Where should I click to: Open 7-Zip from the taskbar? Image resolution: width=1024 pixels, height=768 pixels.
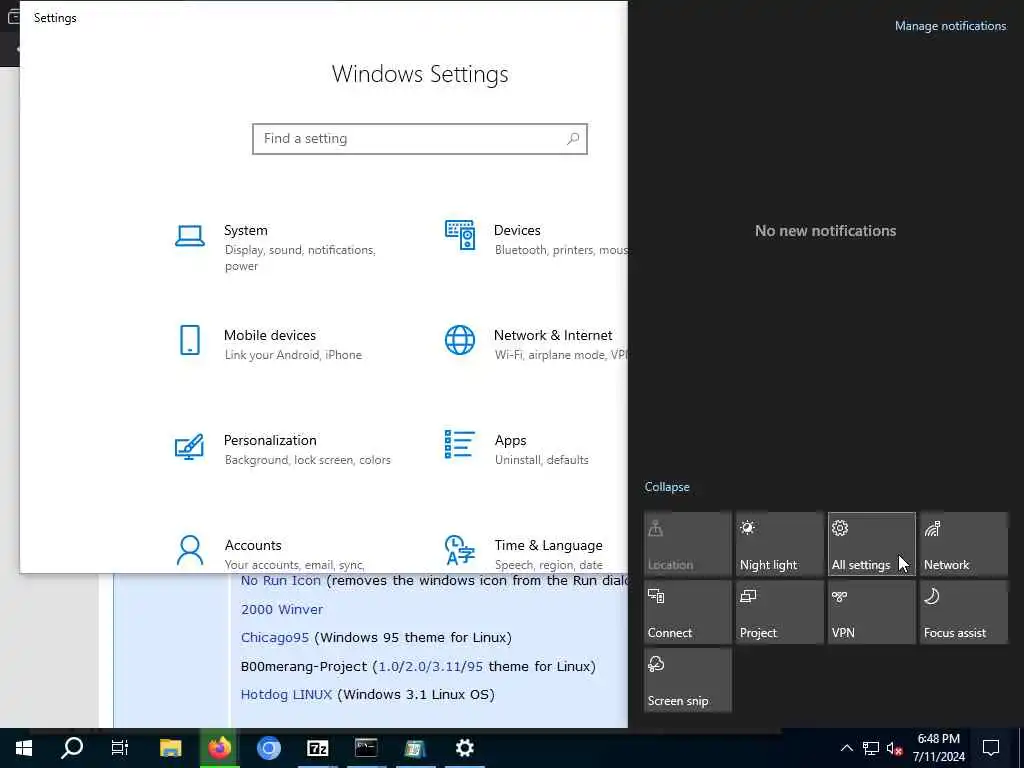click(317, 748)
